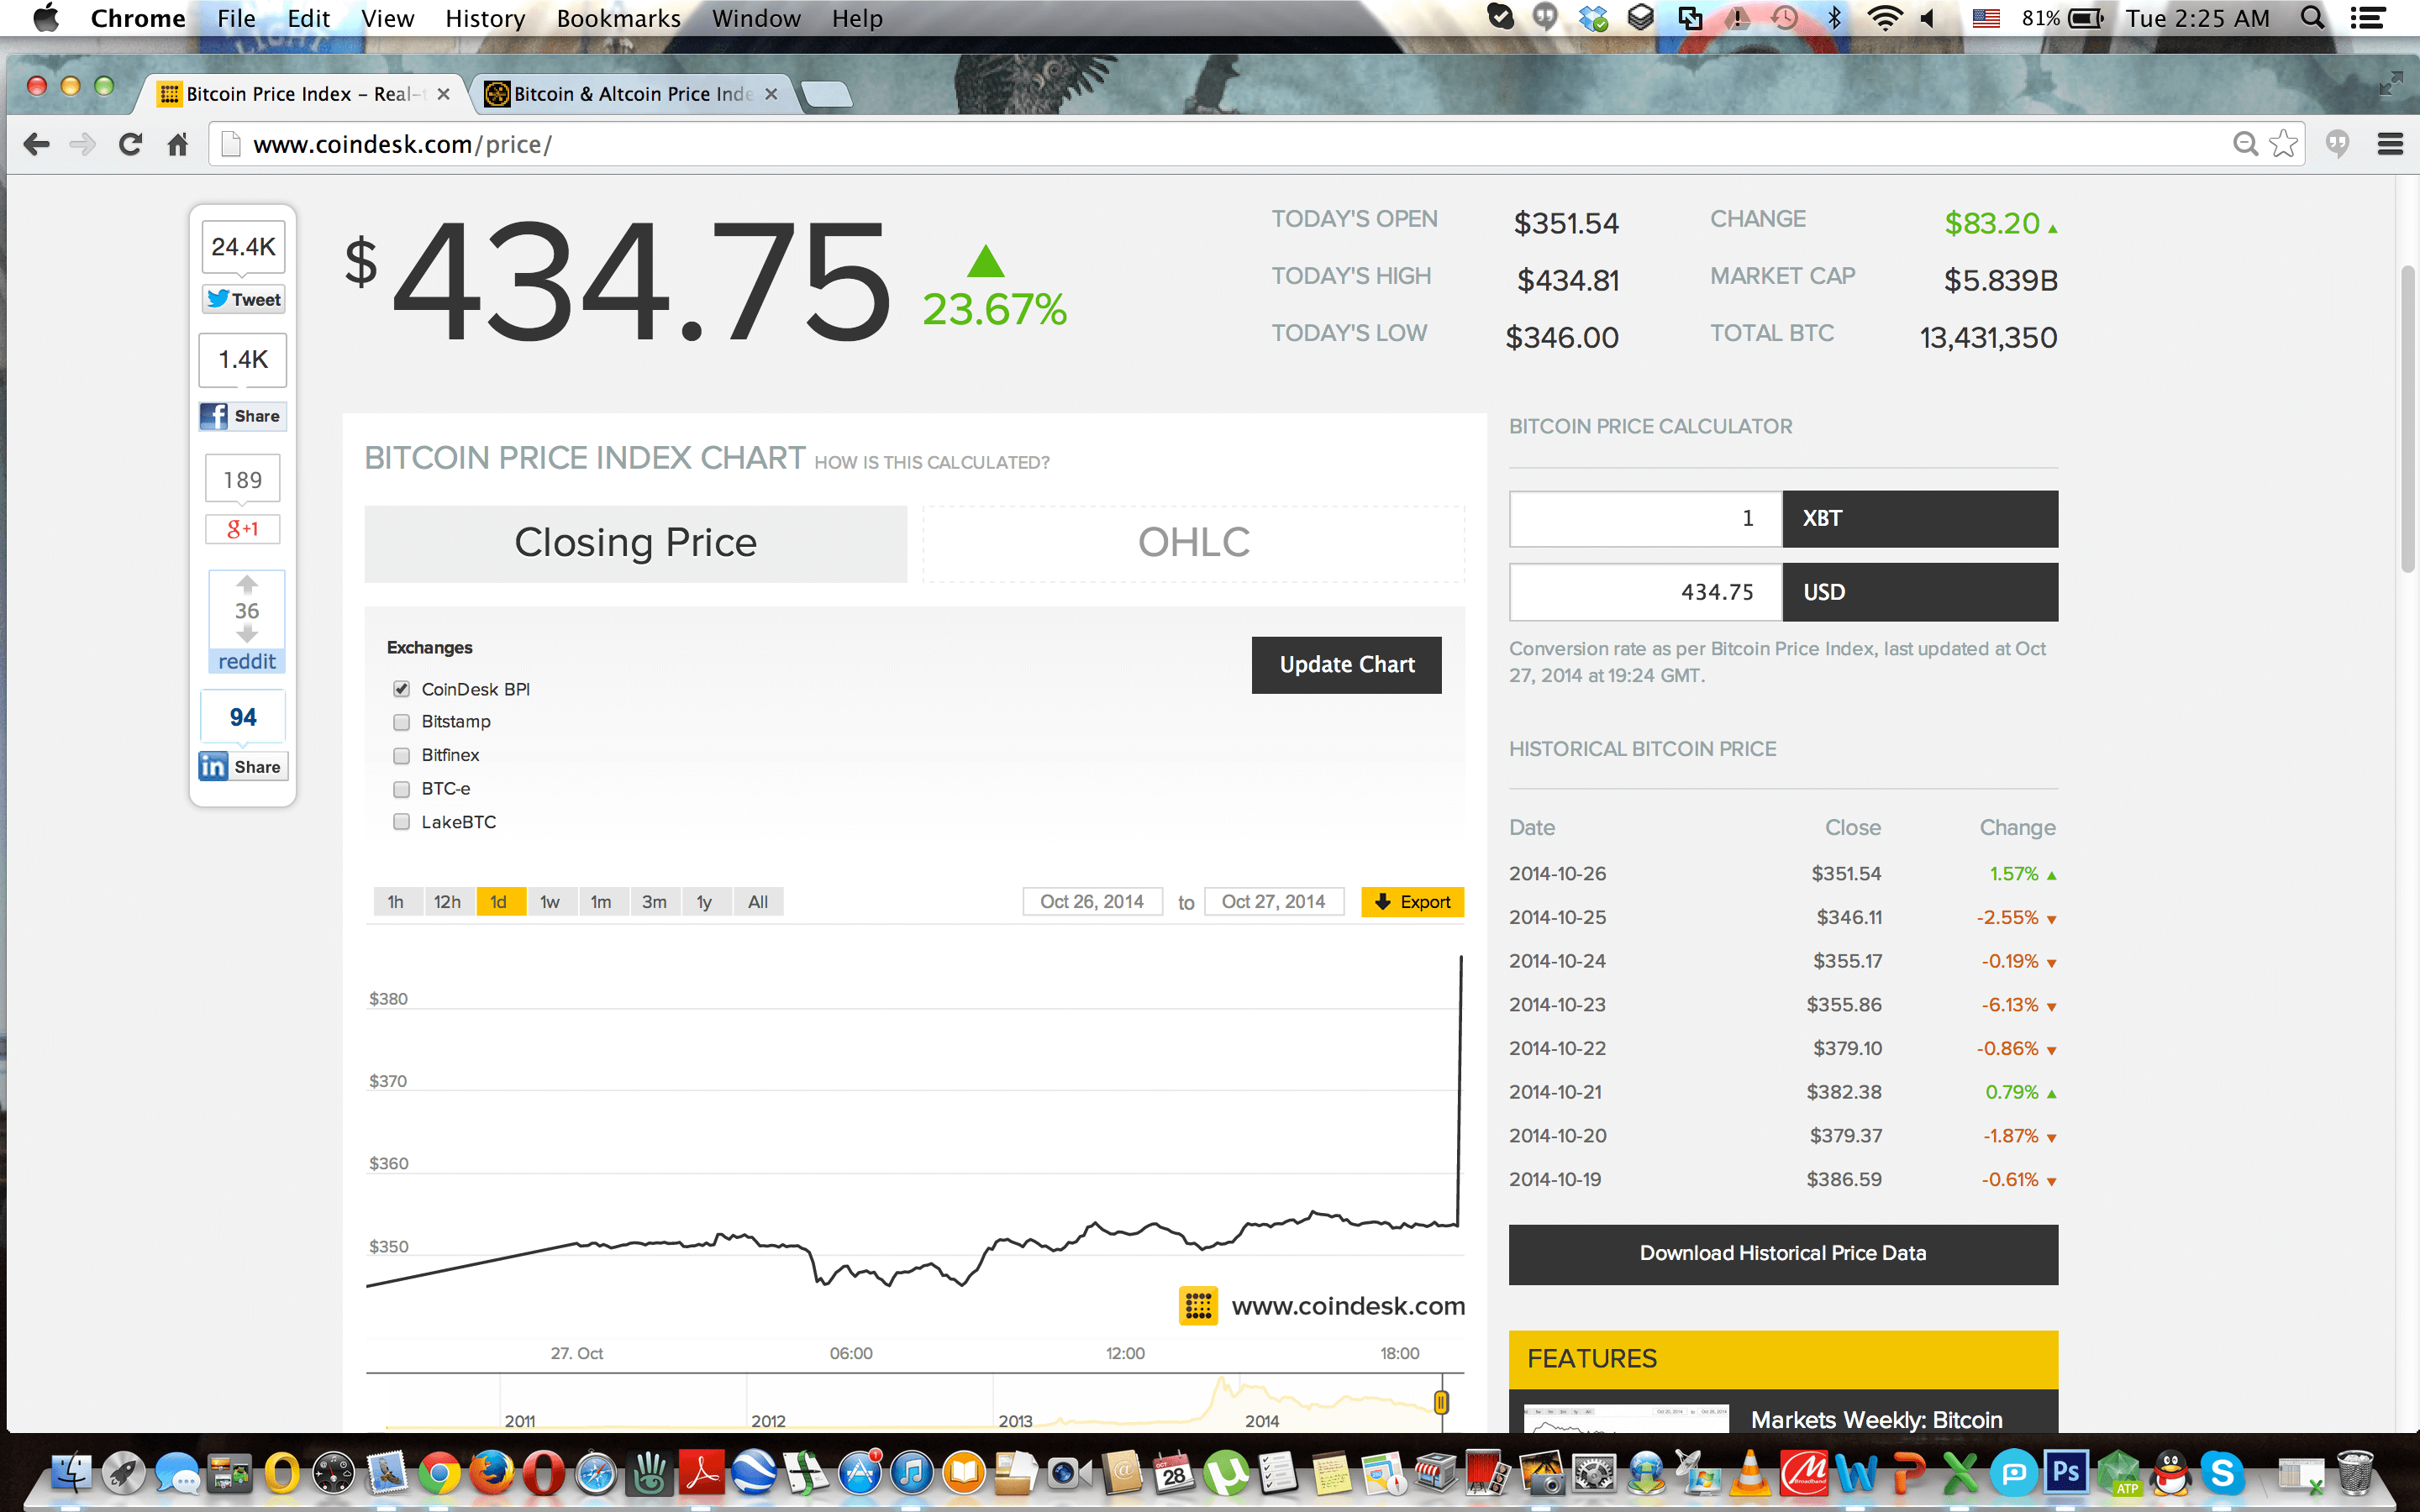
Task: Set the chart range to 12h
Action: click(447, 902)
